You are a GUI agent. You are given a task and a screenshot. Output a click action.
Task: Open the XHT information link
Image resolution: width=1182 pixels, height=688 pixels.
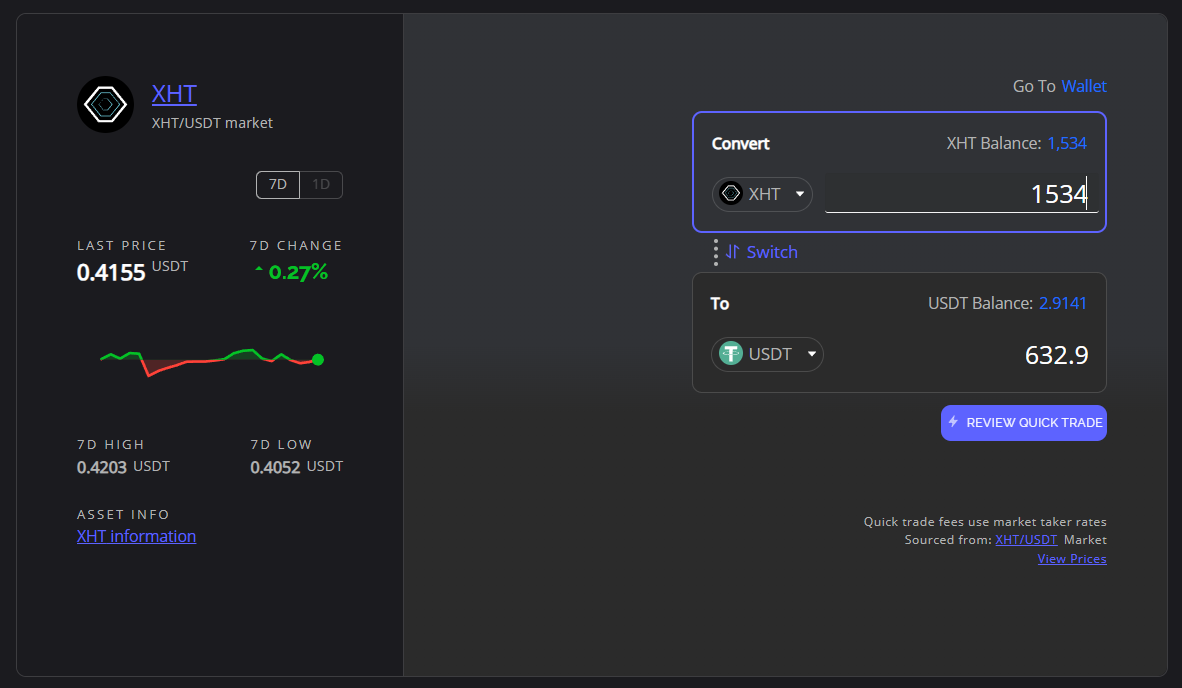click(136, 536)
